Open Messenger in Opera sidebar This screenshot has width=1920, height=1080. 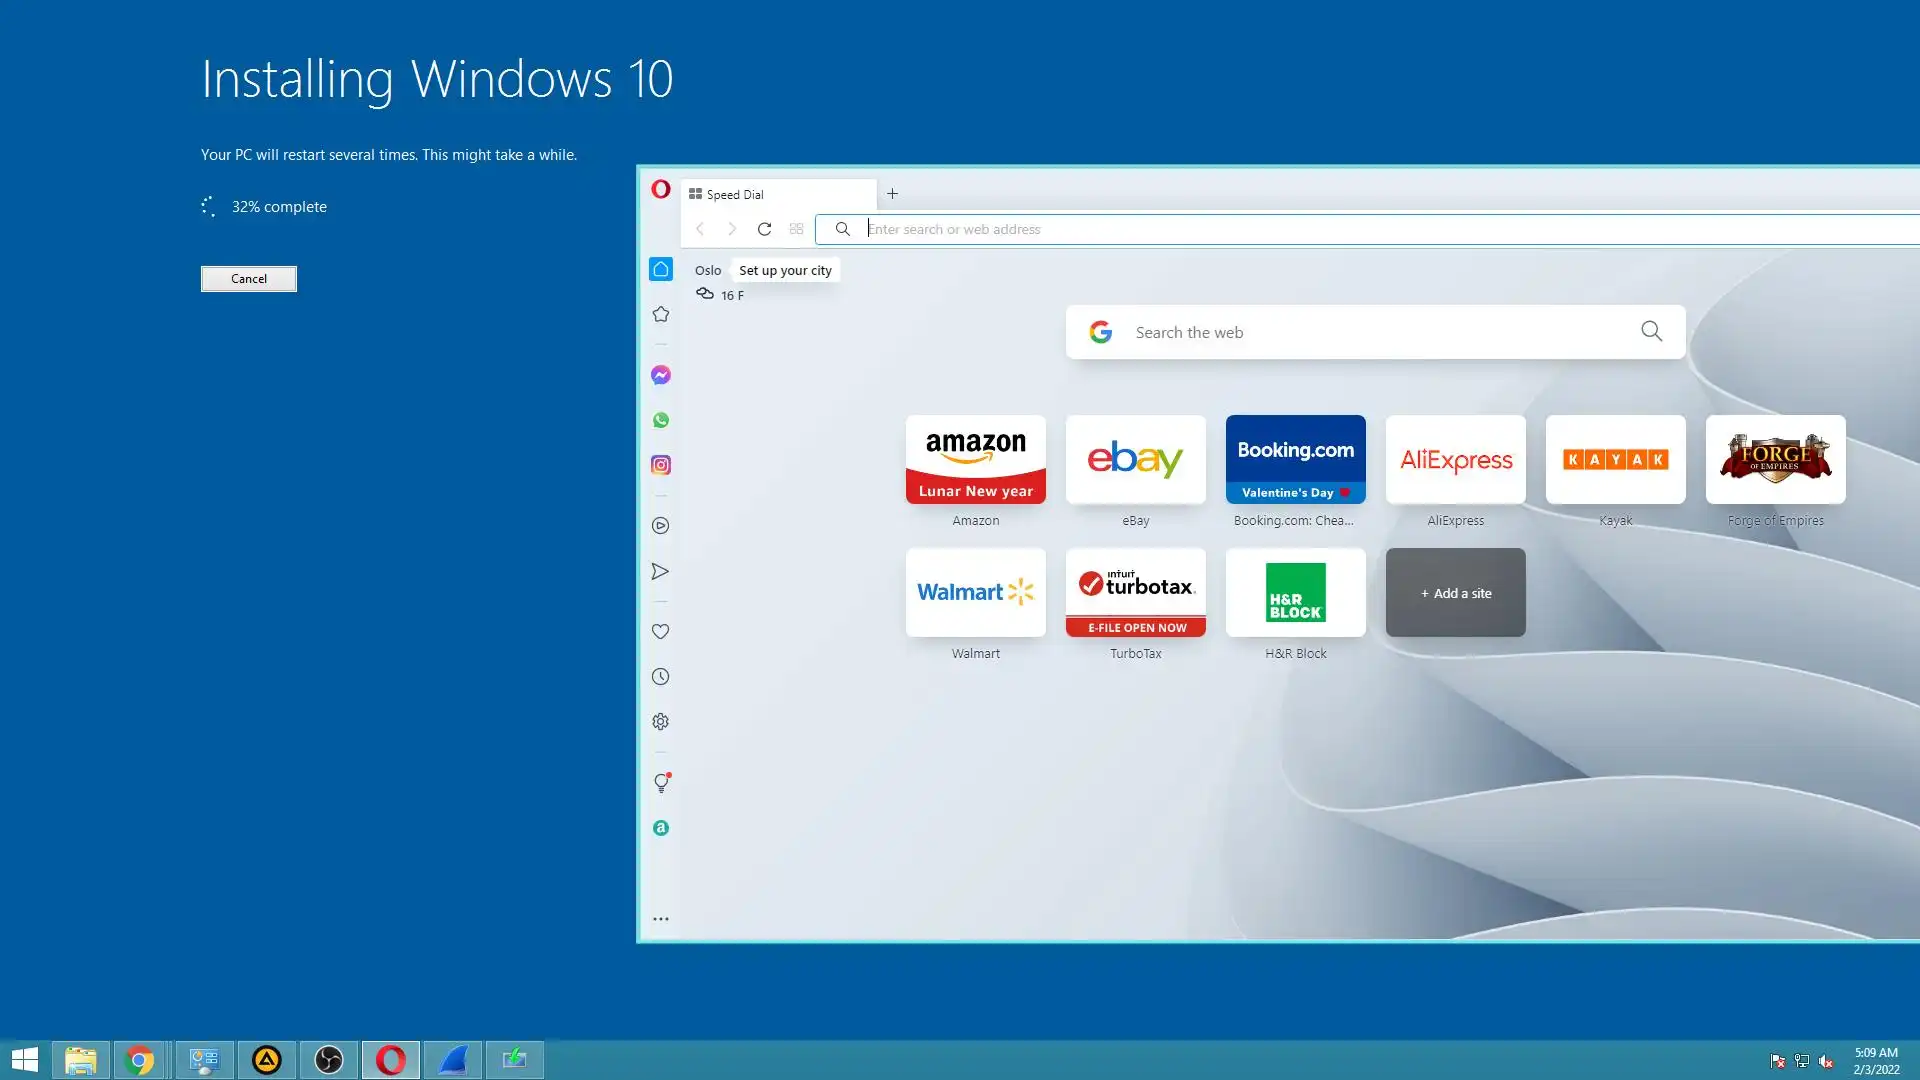click(661, 375)
